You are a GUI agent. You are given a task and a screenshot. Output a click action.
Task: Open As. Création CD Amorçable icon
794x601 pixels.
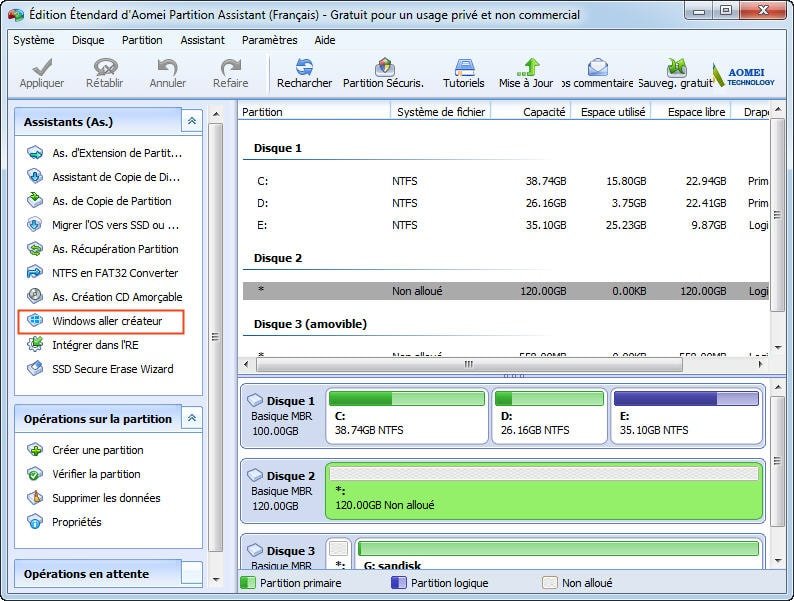pyautogui.click(x=35, y=296)
